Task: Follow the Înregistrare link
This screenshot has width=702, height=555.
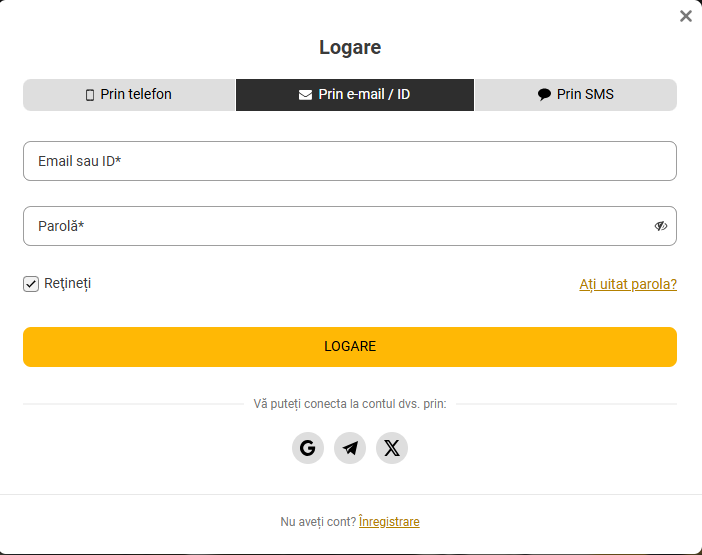Action: coord(389,522)
